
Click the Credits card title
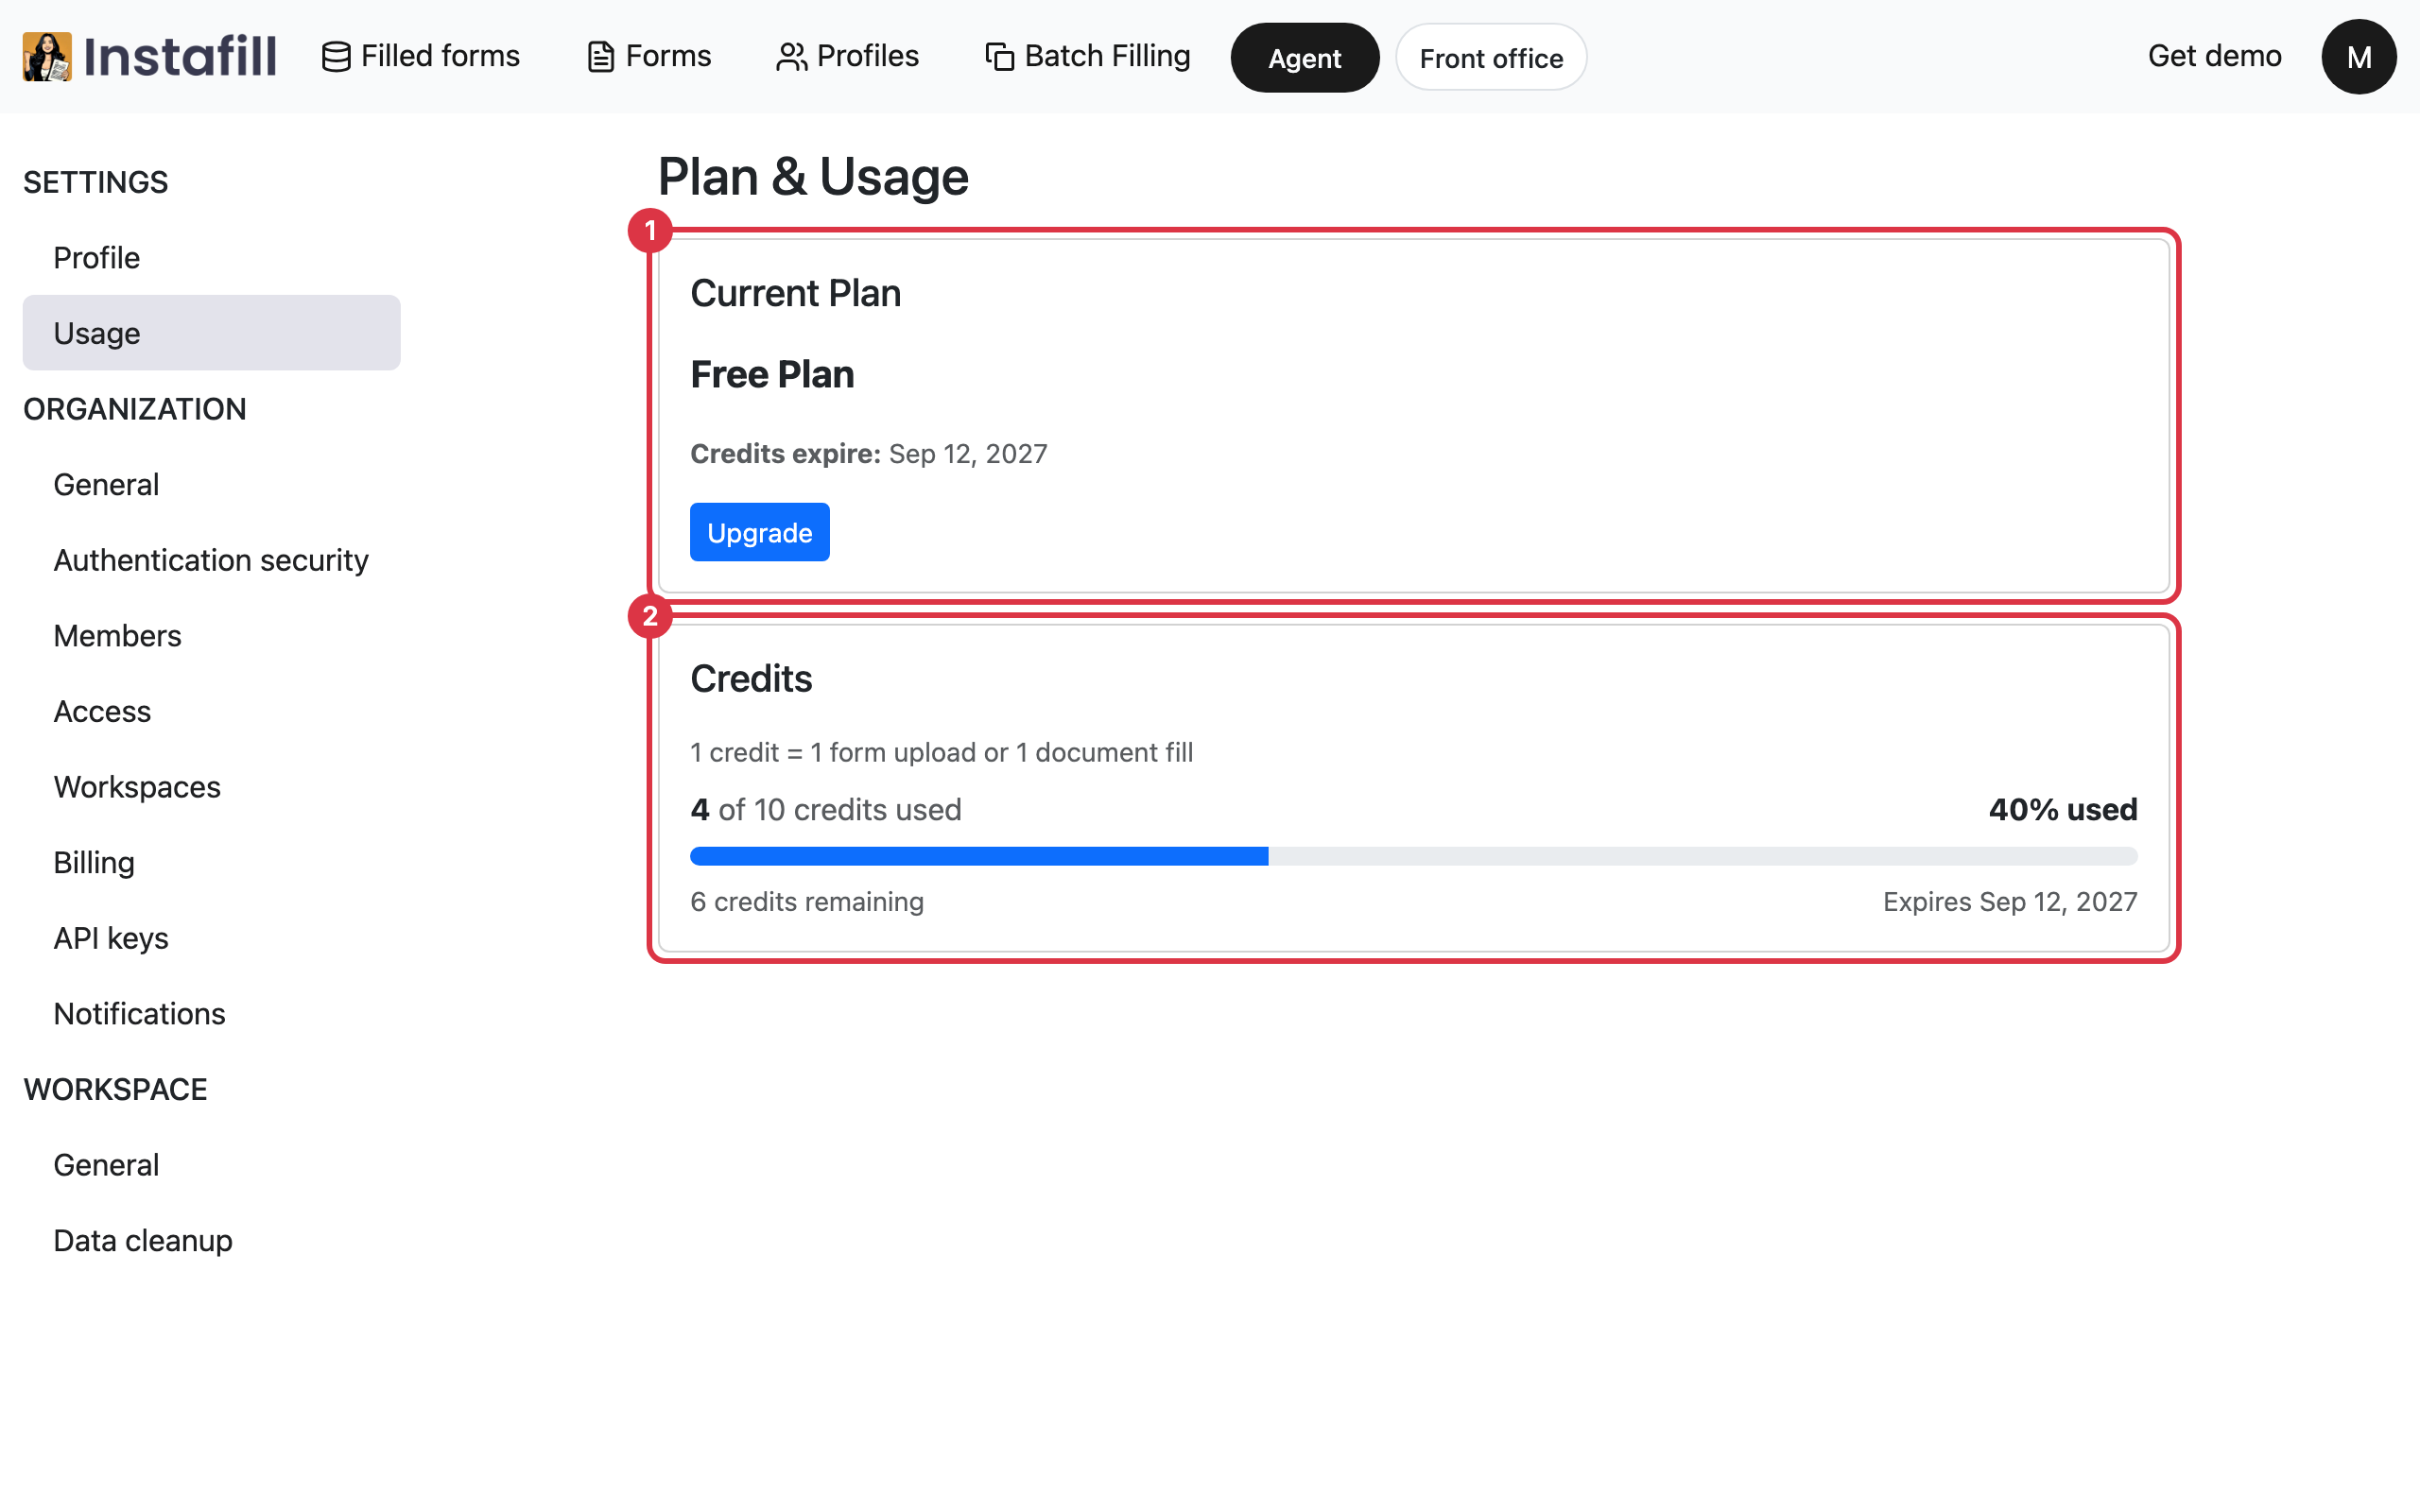point(751,679)
